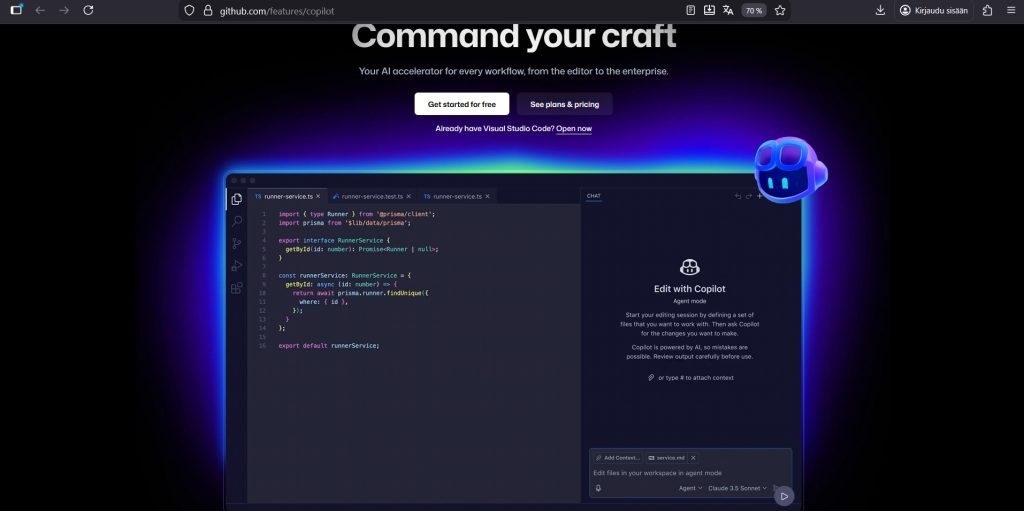Click the sidebar tabs icon at browser top-left
The width and height of the screenshot is (1024, 511).
point(16,10)
